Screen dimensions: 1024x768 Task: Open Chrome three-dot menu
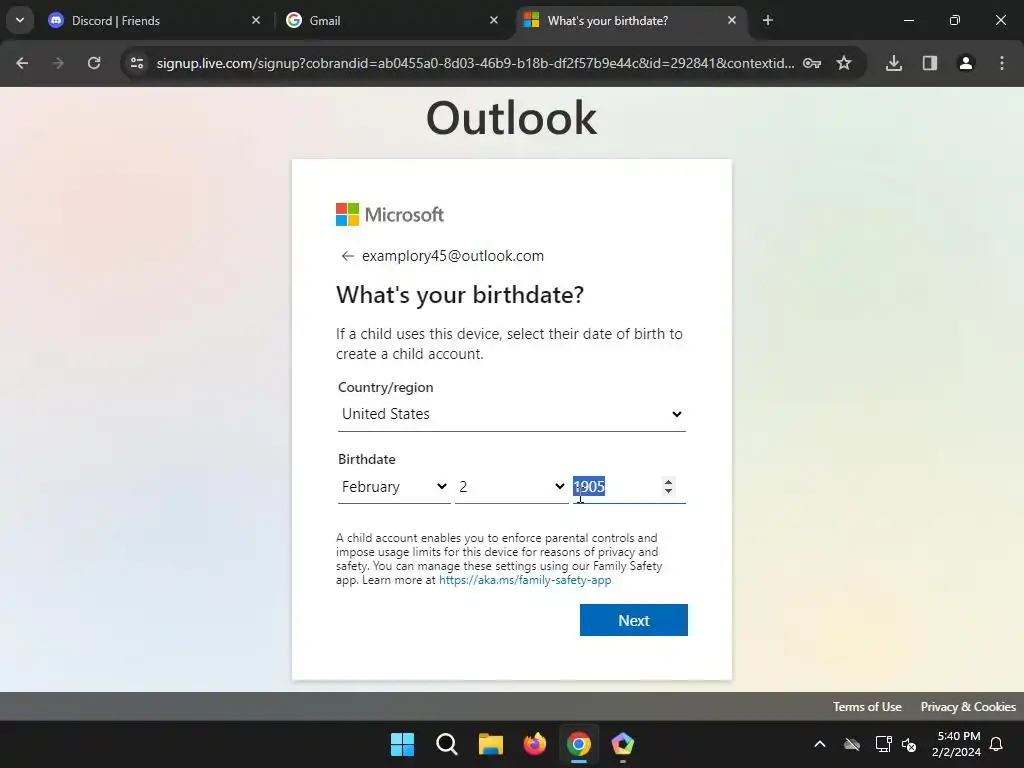point(1002,63)
